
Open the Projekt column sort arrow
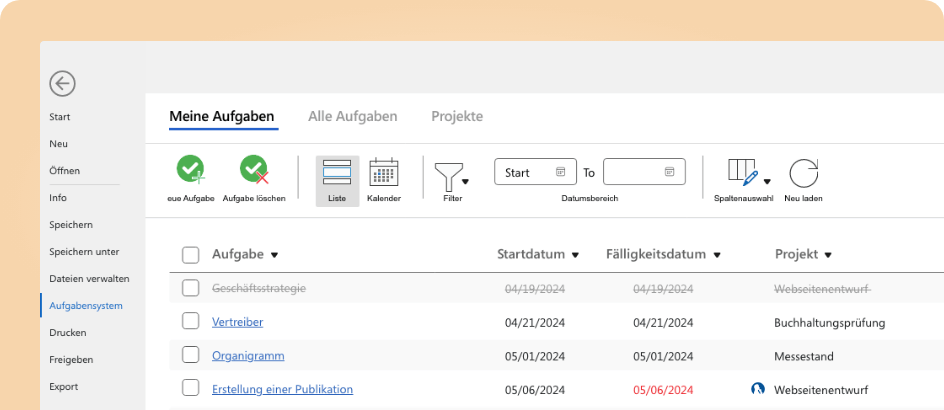[828, 255]
